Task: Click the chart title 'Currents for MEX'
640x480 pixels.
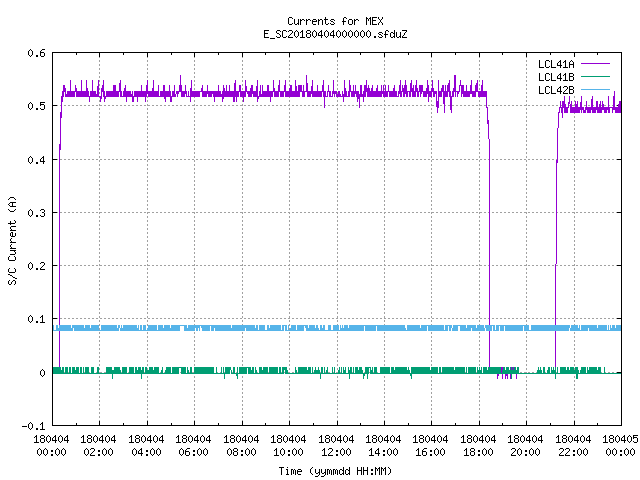Action: (335, 21)
